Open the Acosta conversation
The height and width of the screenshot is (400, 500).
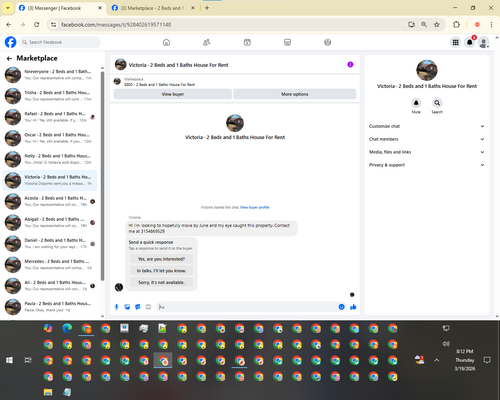(x=50, y=201)
